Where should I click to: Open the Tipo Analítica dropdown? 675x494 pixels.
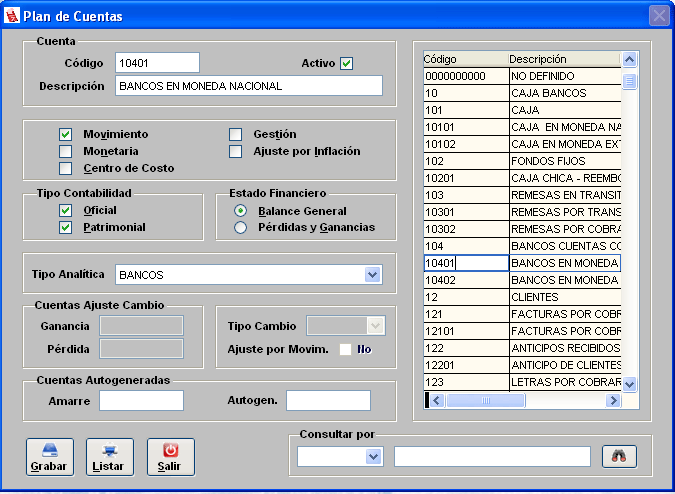point(372,275)
